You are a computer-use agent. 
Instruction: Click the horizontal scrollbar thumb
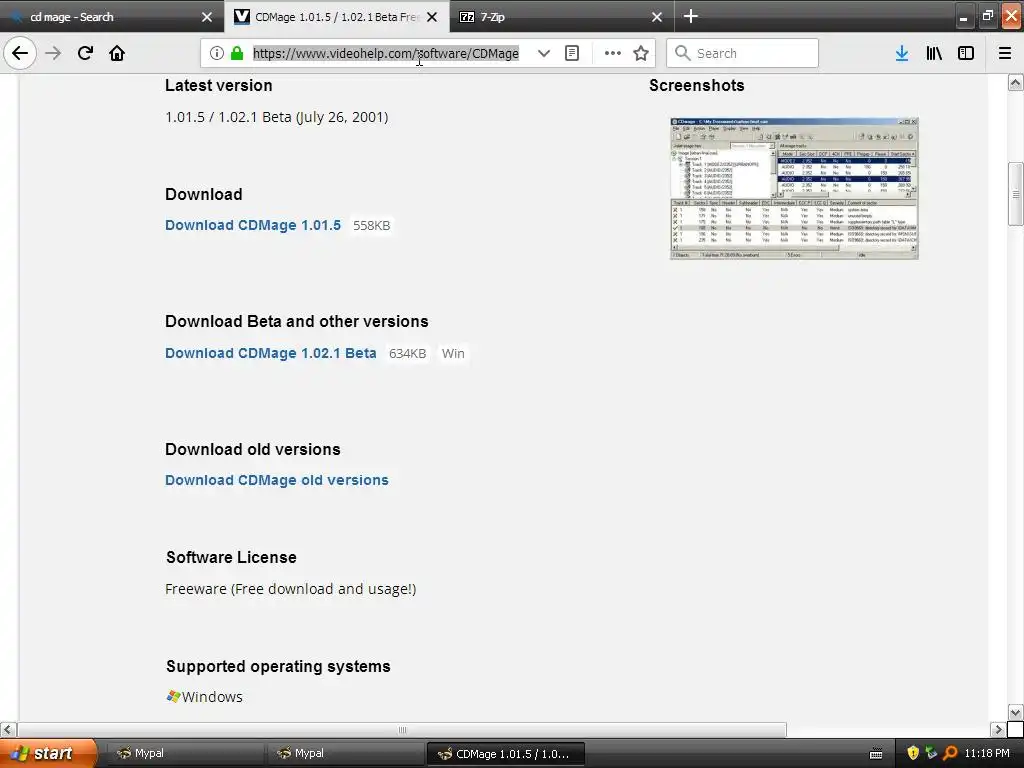(402, 729)
